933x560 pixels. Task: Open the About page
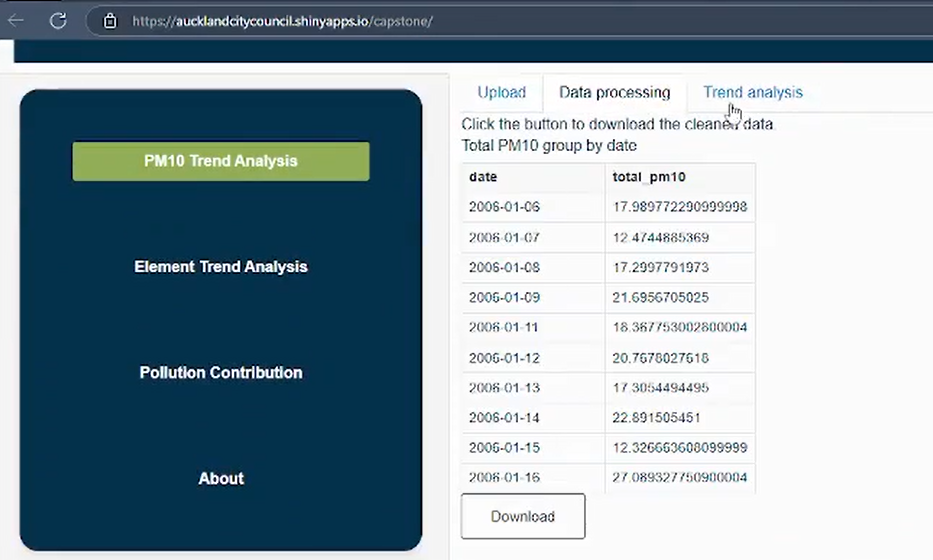(x=221, y=479)
